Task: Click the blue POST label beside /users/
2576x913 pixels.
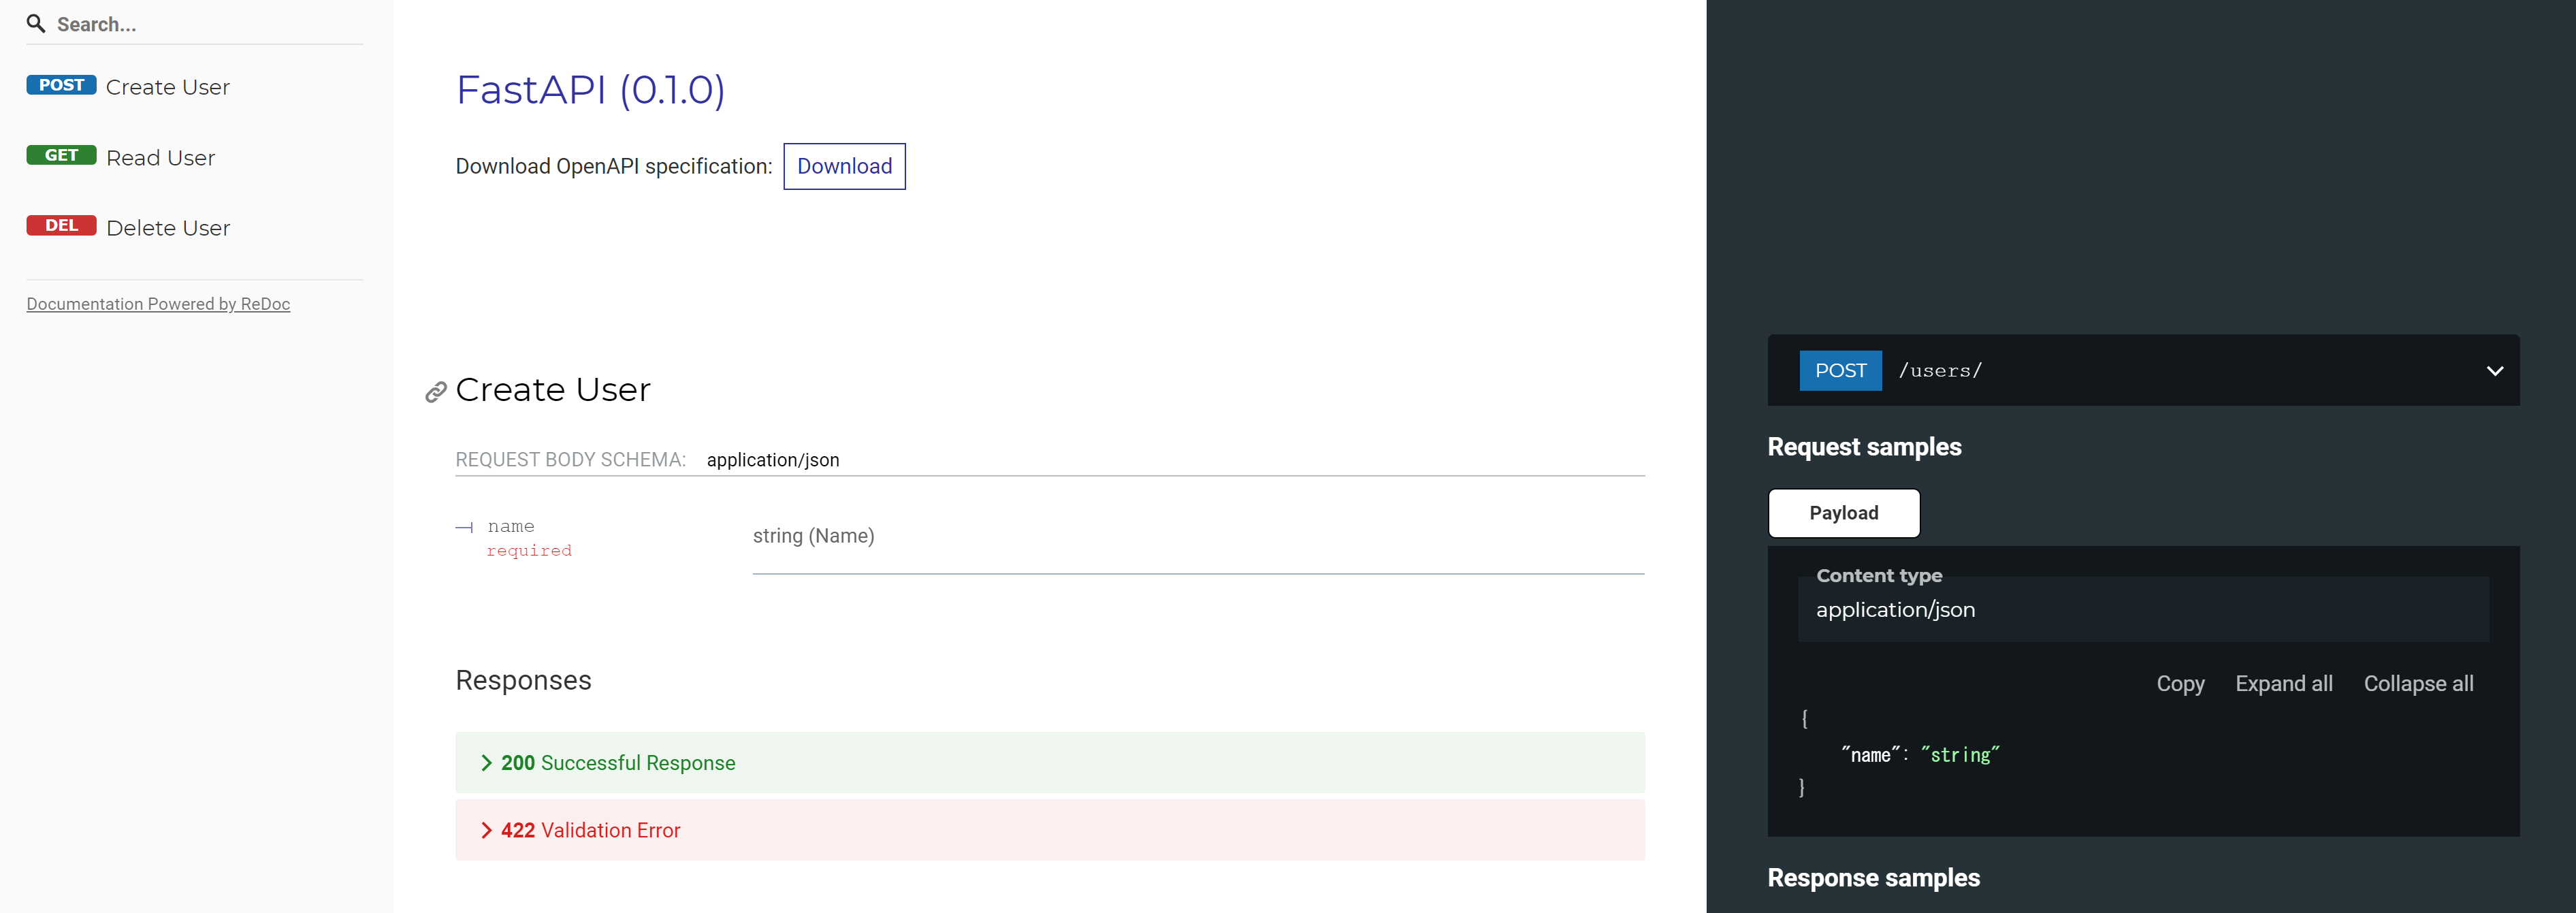Action: coord(1840,371)
